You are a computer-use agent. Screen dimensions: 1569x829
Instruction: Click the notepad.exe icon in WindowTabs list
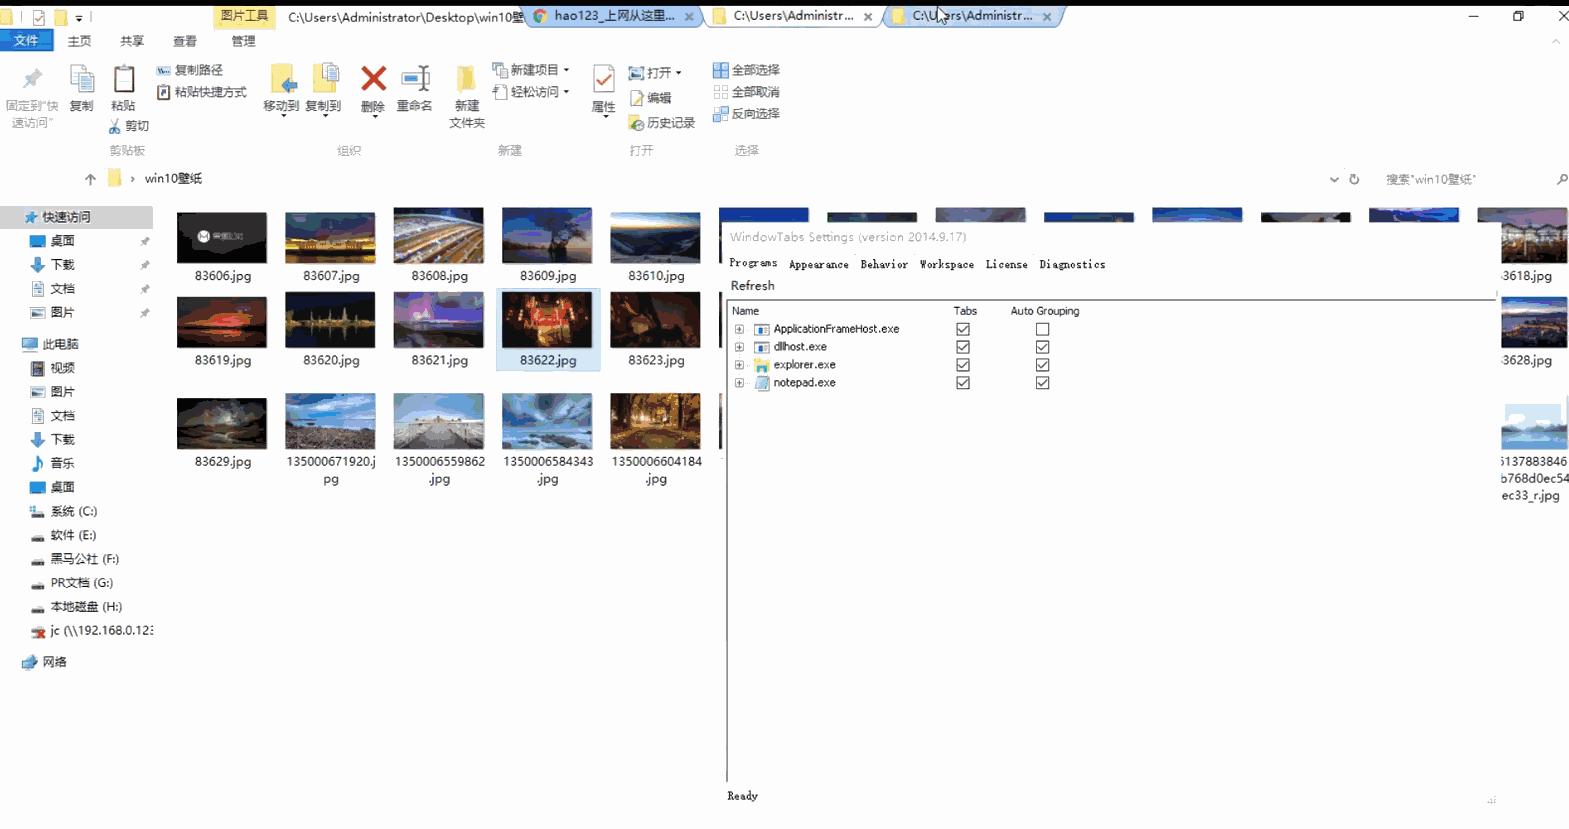[762, 383]
